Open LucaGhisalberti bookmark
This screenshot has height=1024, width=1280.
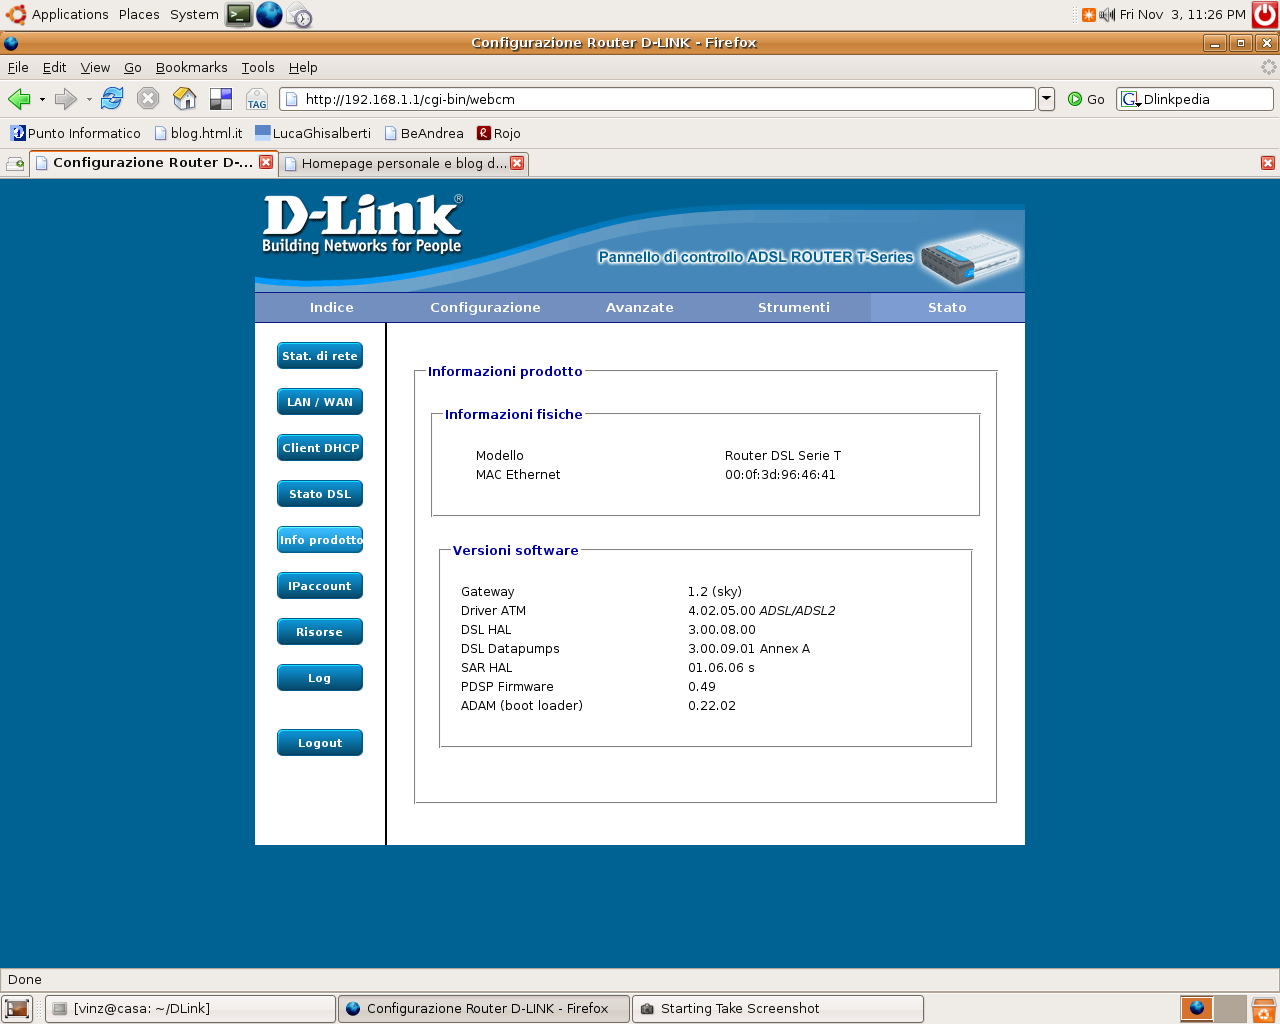tap(313, 133)
